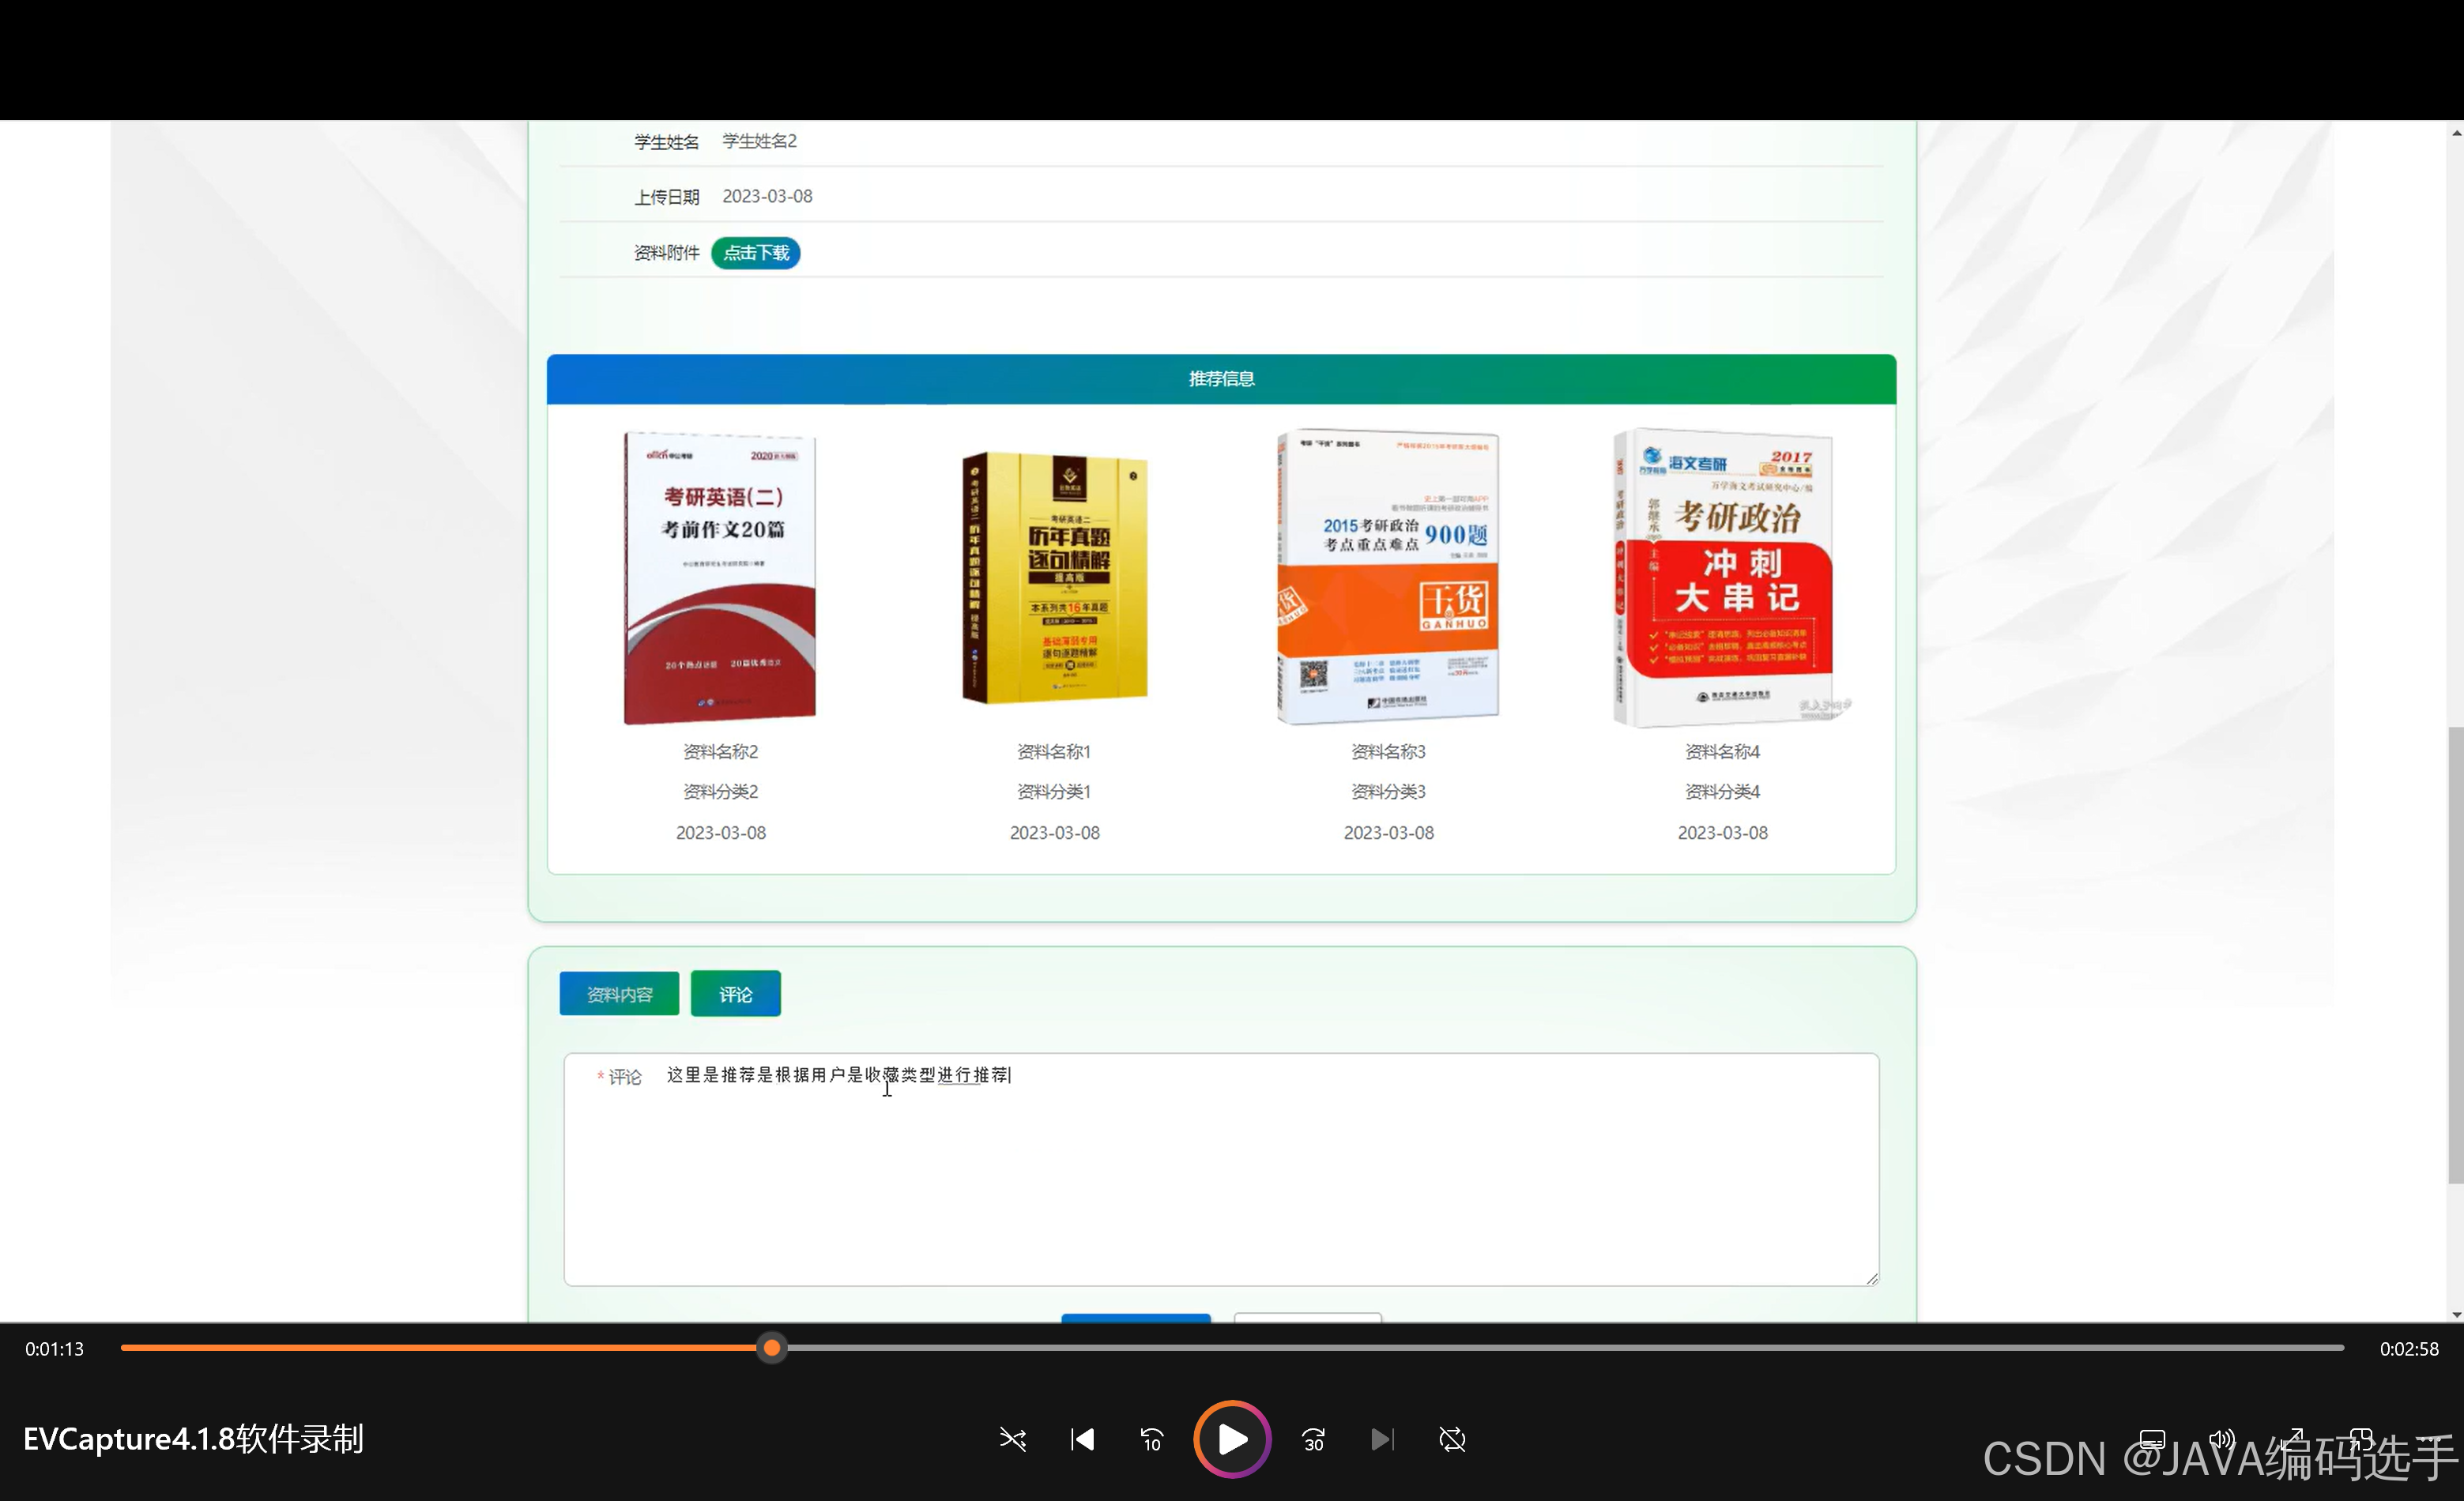Click the 资料名称4 title

tap(1722, 751)
